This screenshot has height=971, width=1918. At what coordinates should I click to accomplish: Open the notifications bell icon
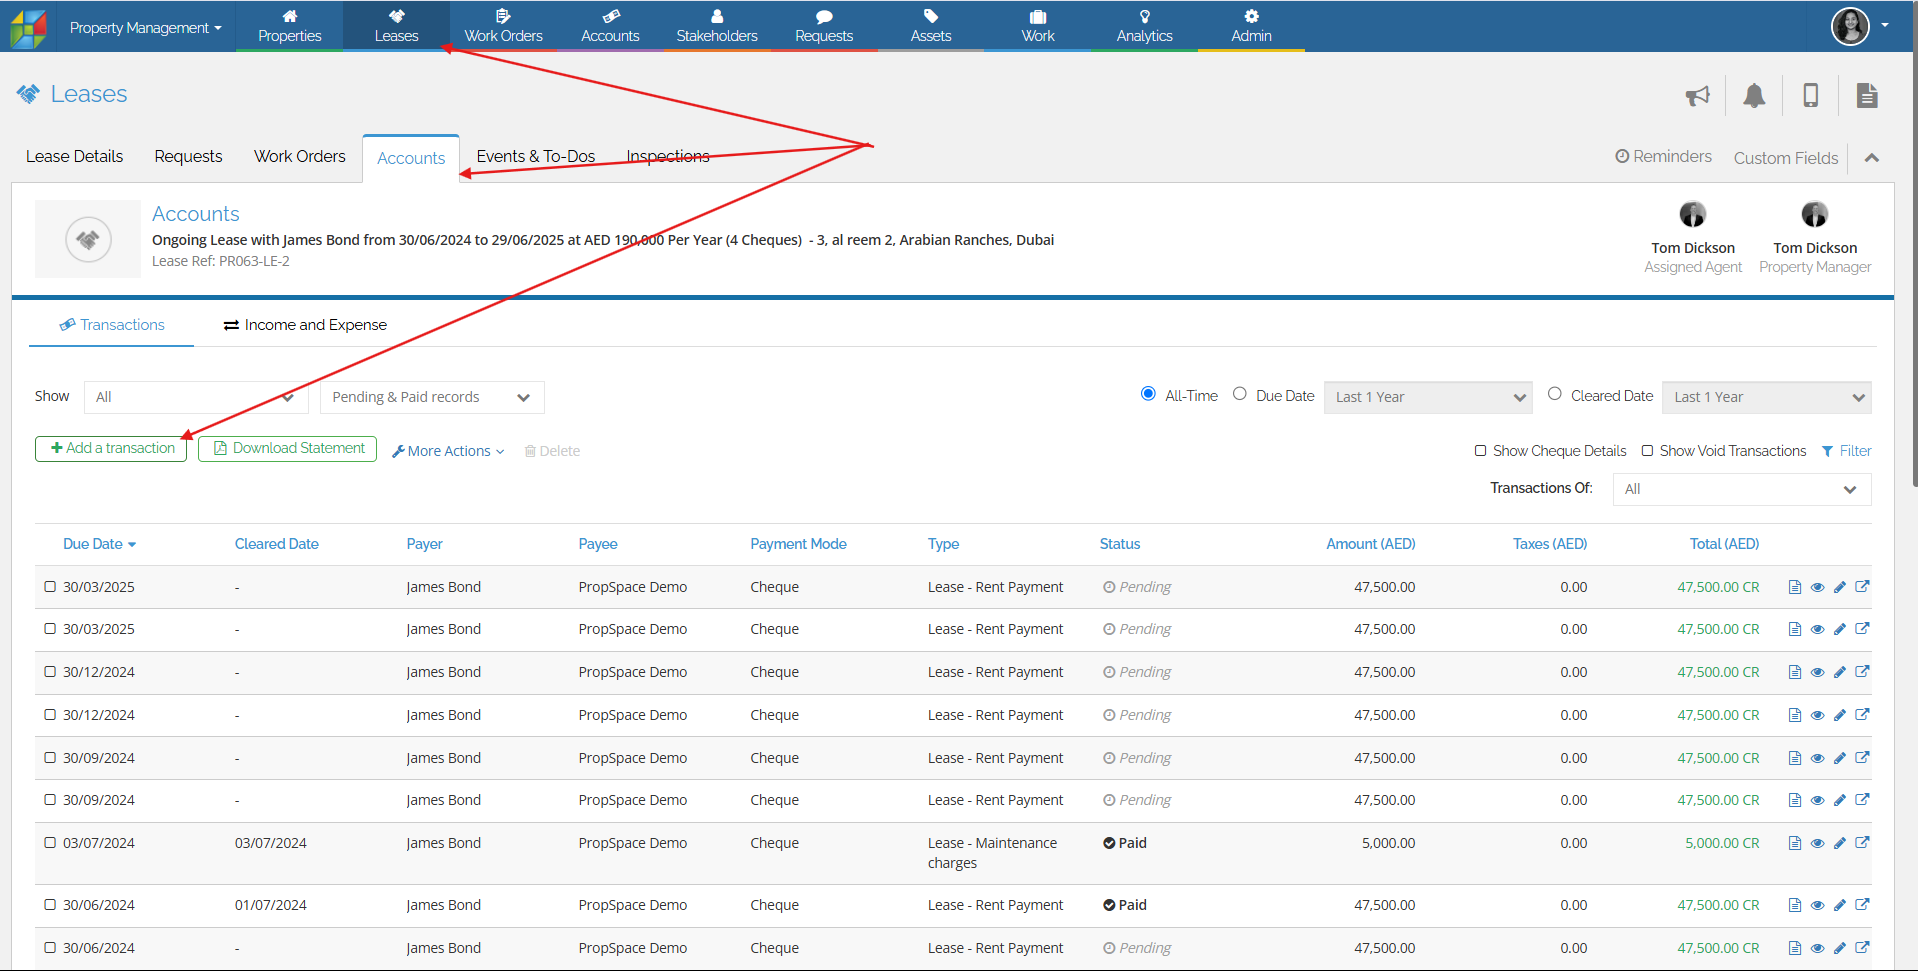1754,96
